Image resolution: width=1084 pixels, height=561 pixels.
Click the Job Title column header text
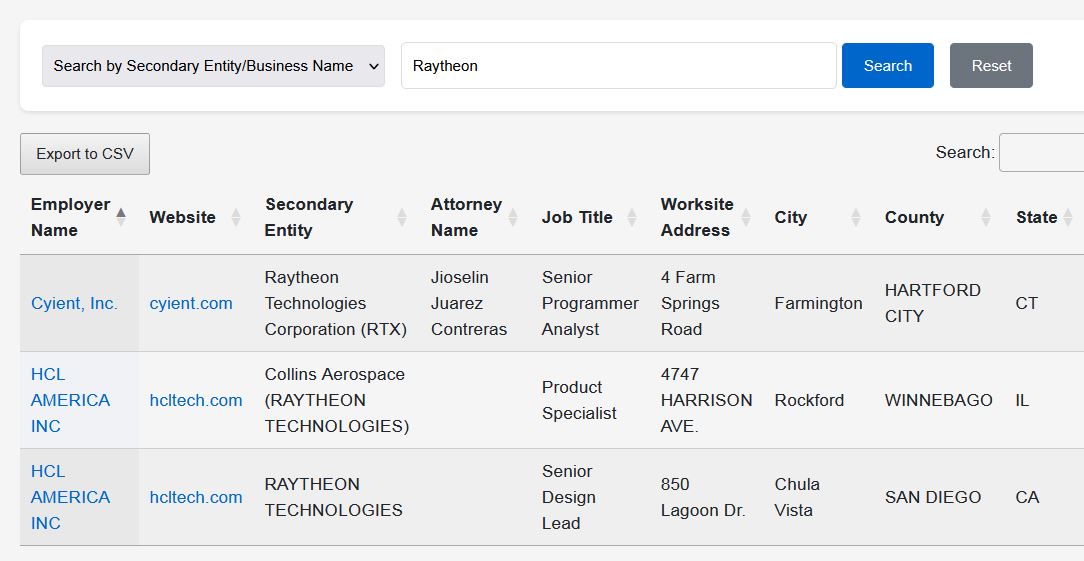577,217
